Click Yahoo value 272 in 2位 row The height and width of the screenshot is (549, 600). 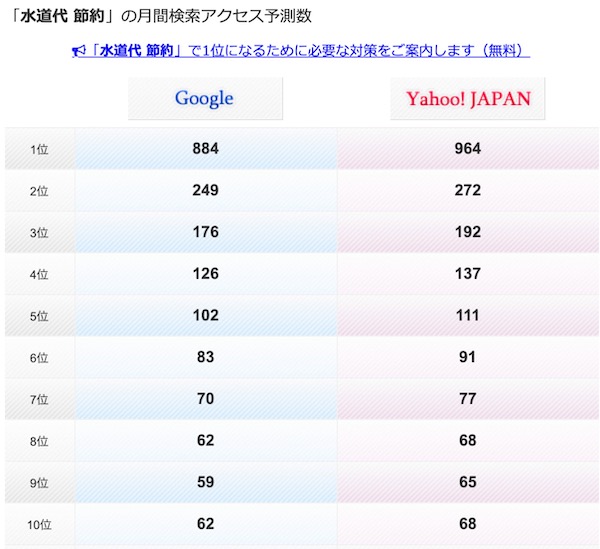click(468, 190)
